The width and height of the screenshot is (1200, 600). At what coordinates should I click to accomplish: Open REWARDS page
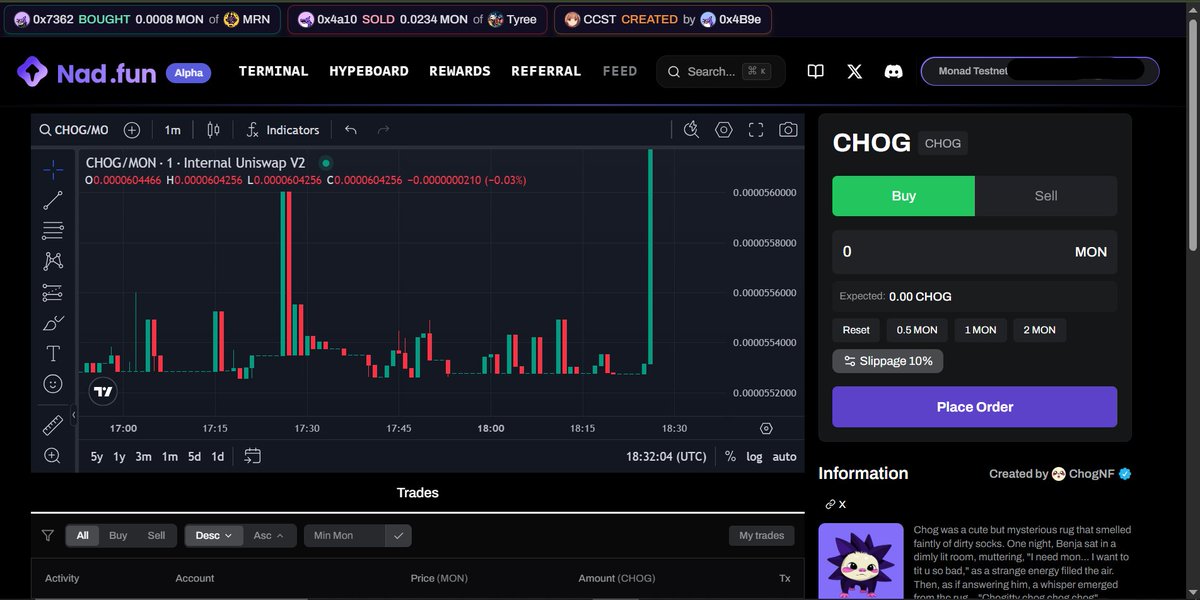[x=460, y=71]
